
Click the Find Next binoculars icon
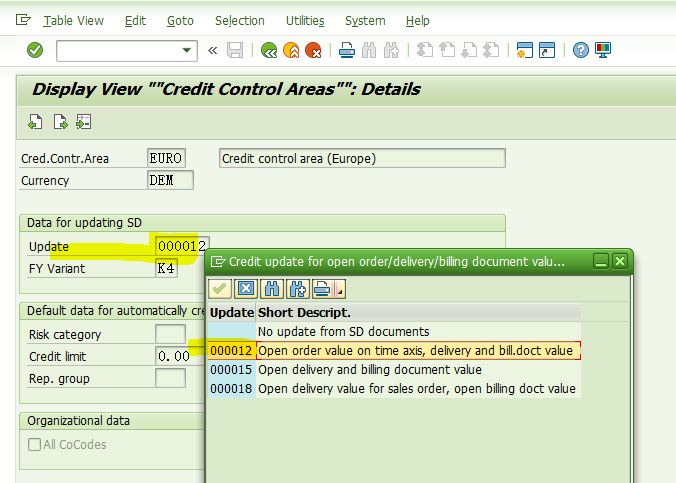click(391, 50)
